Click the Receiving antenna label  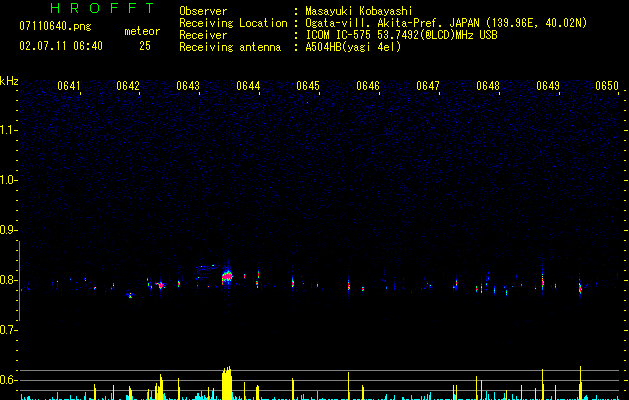coord(230,47)
